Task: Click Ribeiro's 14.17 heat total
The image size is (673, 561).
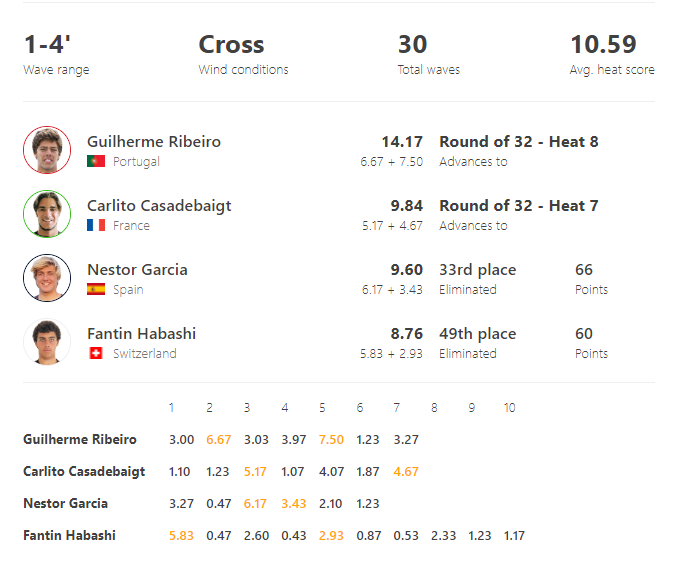Action: (402, 142)
